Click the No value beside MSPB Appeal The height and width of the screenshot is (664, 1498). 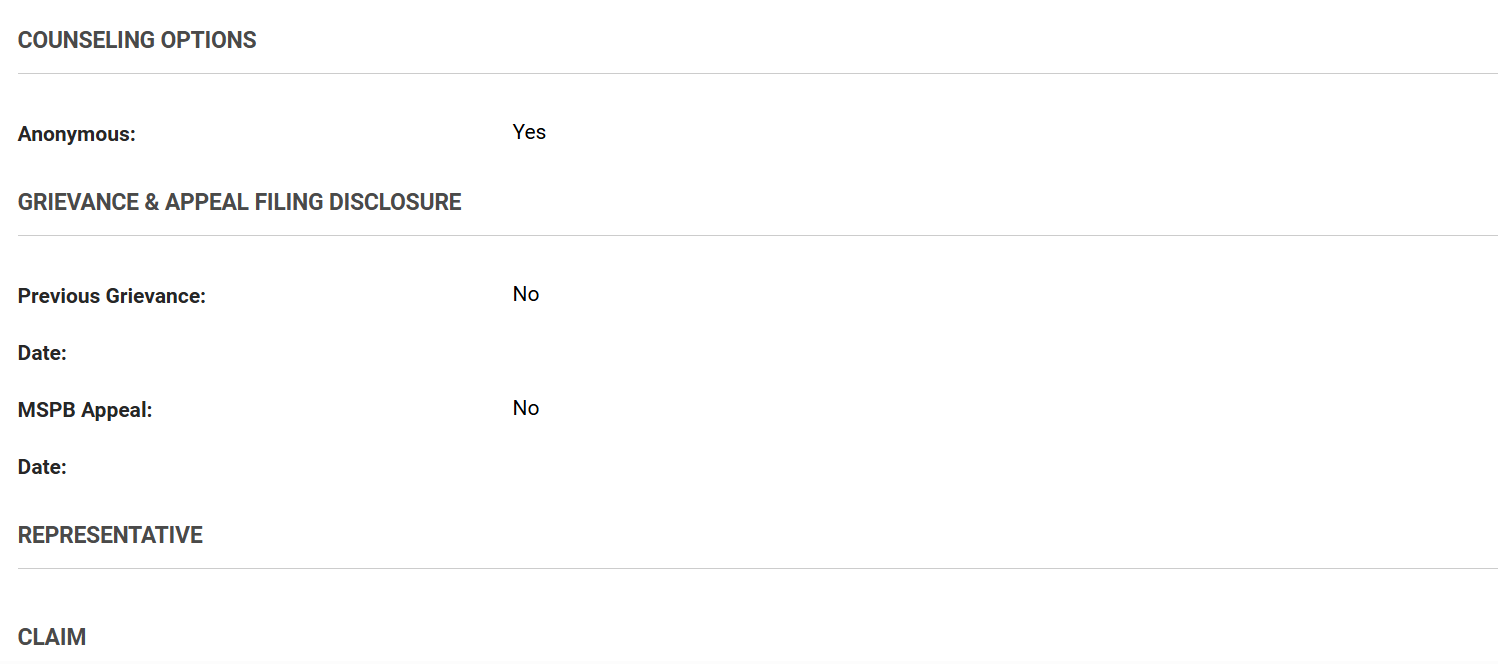click(526, 408)
